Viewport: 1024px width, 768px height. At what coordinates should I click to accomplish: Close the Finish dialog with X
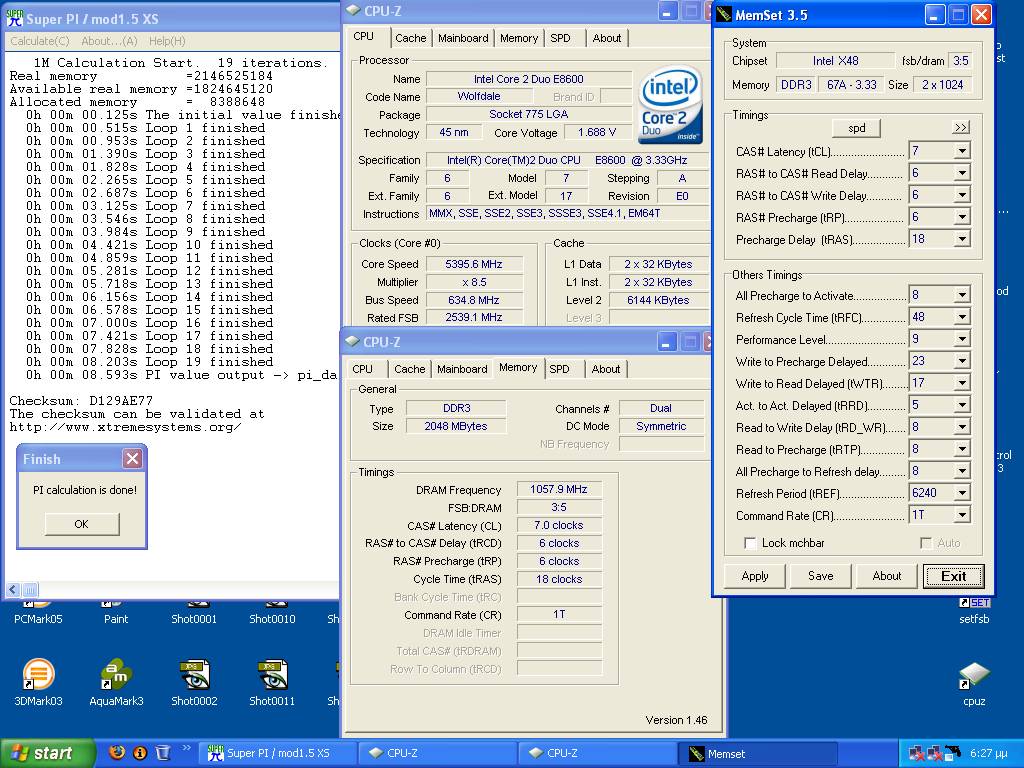pyautogui.click(x=132, y=458)
